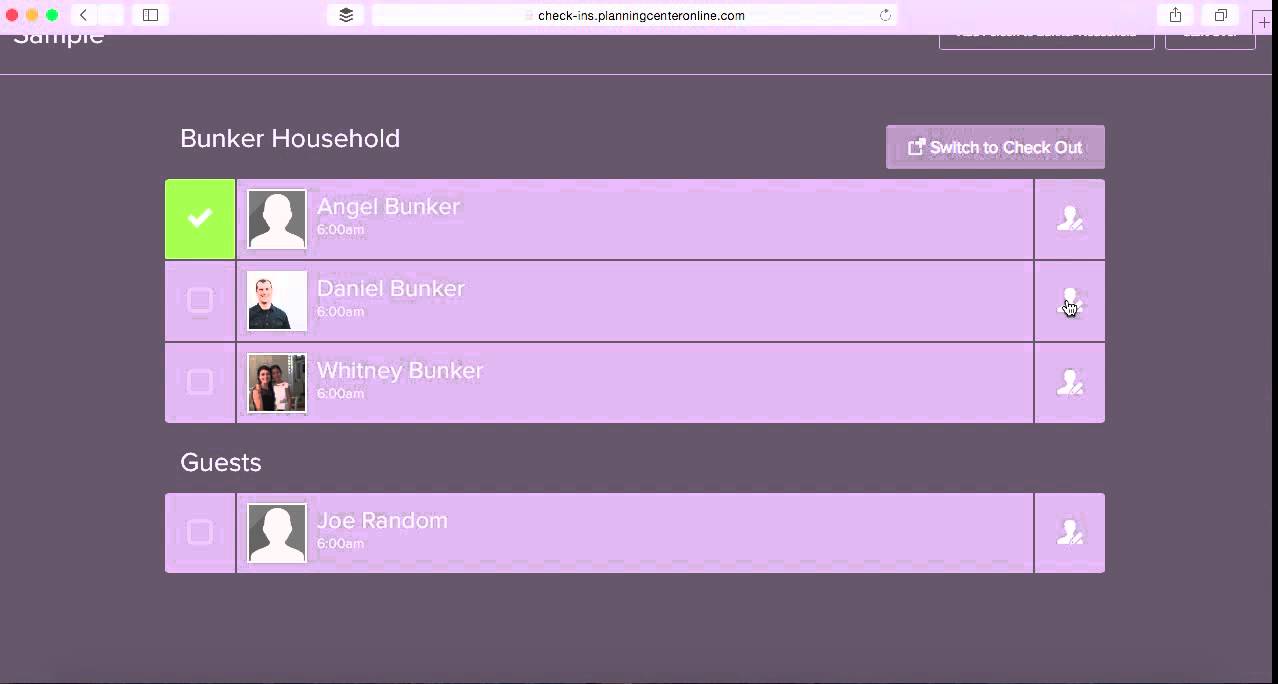Click the 'Bunker Household' heading

290,138
